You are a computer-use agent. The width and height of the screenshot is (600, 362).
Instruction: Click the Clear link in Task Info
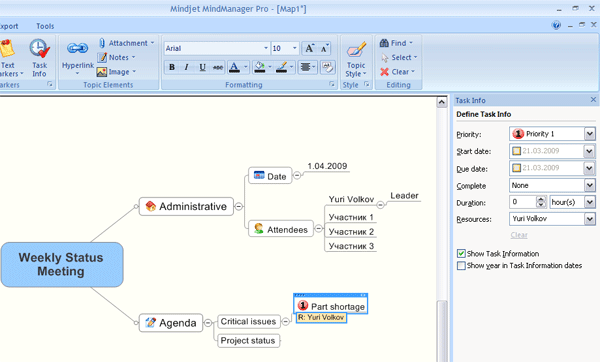[519, 235]
